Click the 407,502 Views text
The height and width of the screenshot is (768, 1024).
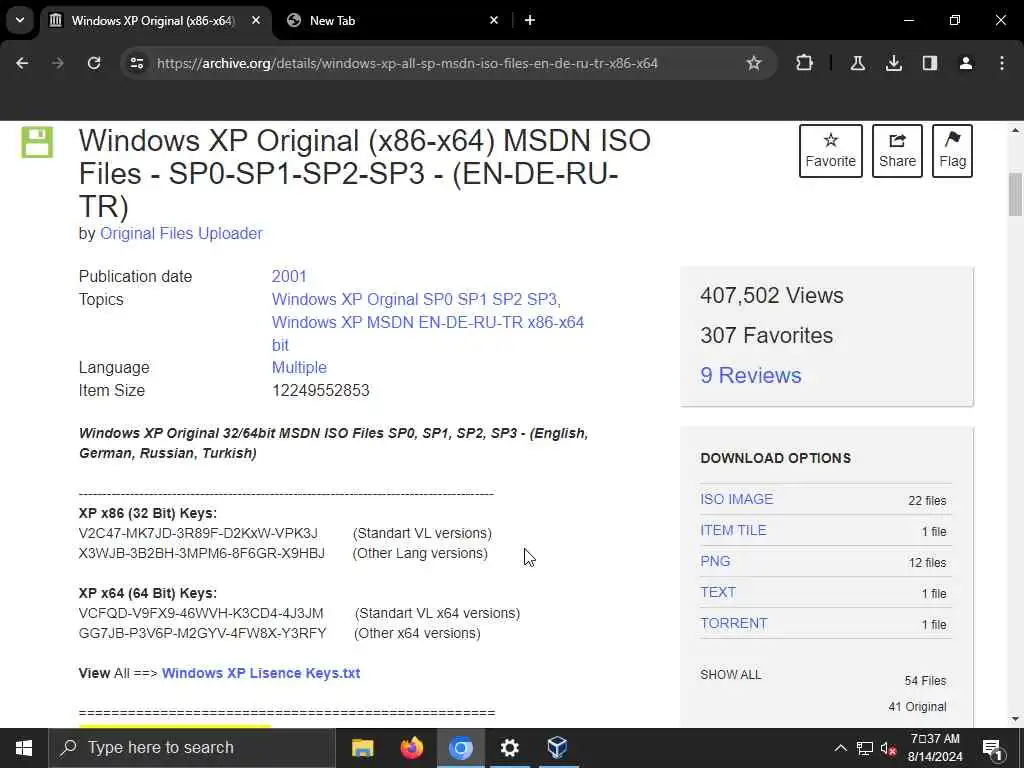click(771, 296)
